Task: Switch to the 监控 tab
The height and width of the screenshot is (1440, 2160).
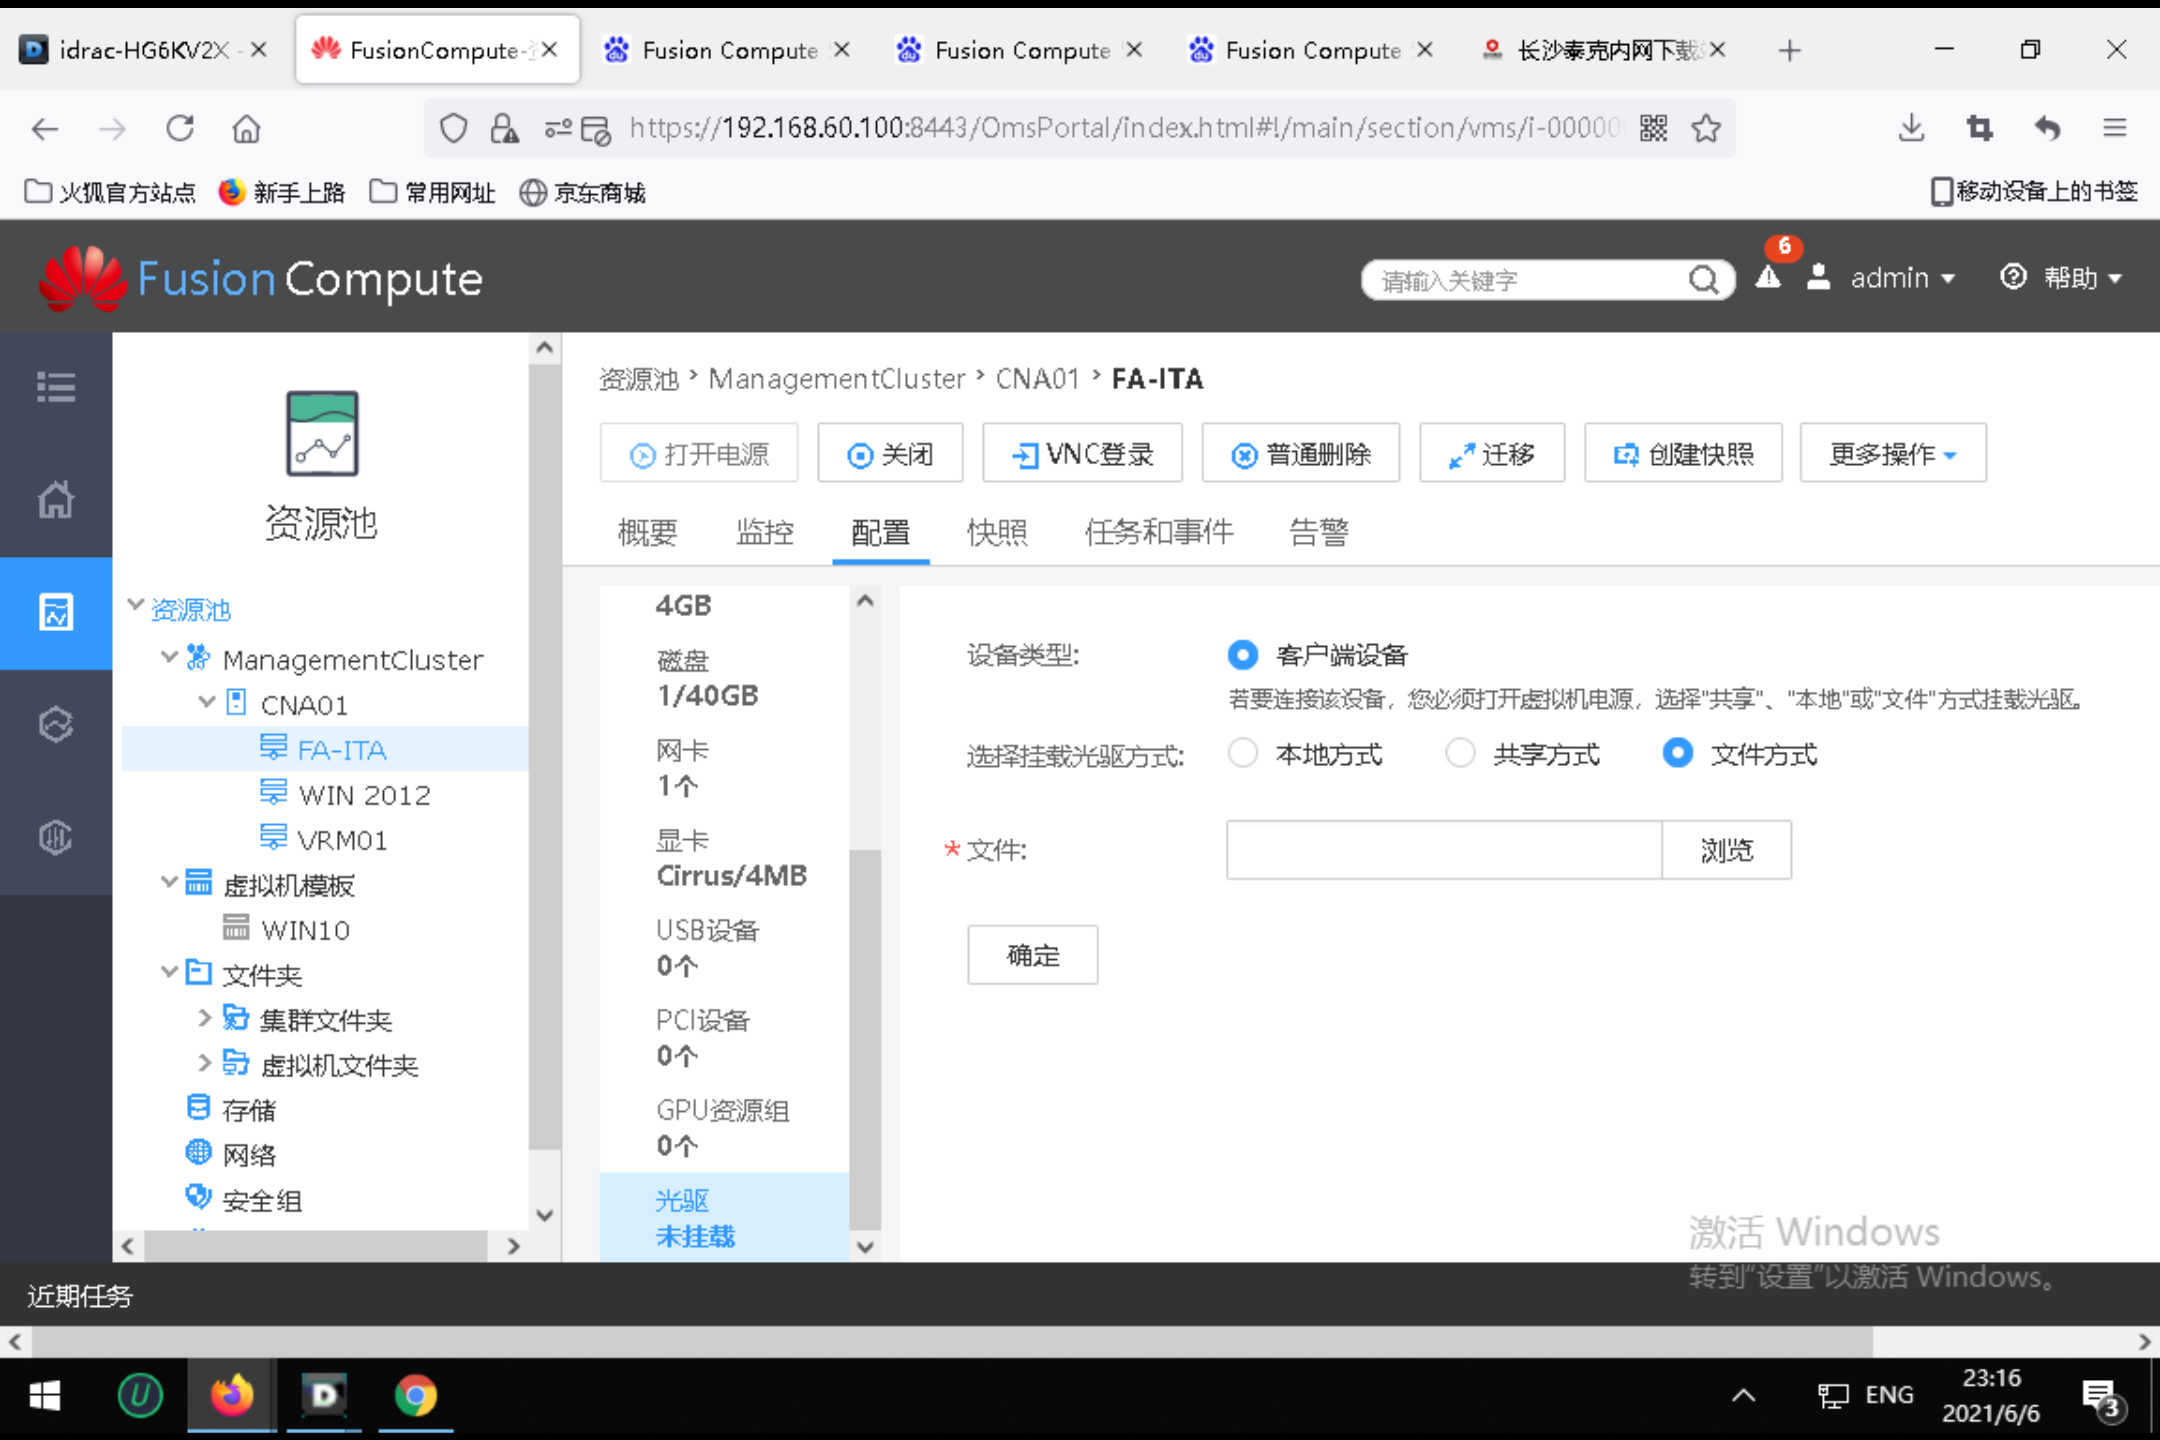Action: (x=765, y=532)
